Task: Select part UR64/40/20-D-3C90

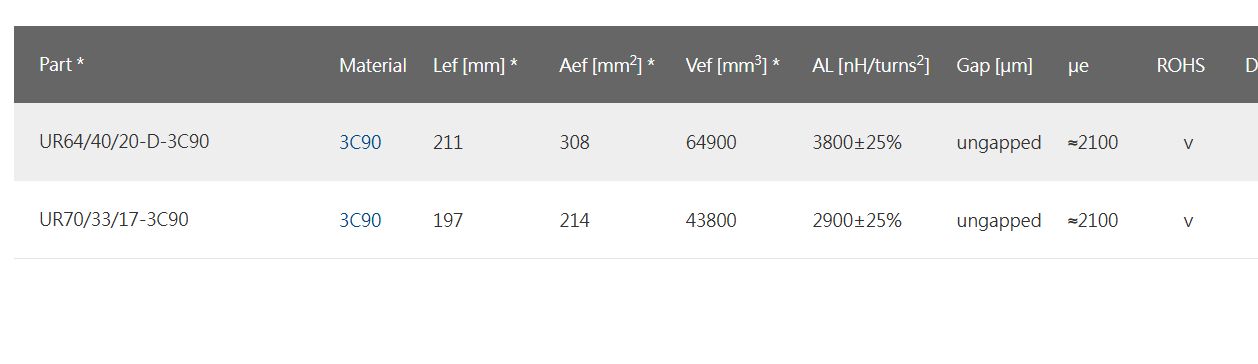Action: (x=124, y=142)
